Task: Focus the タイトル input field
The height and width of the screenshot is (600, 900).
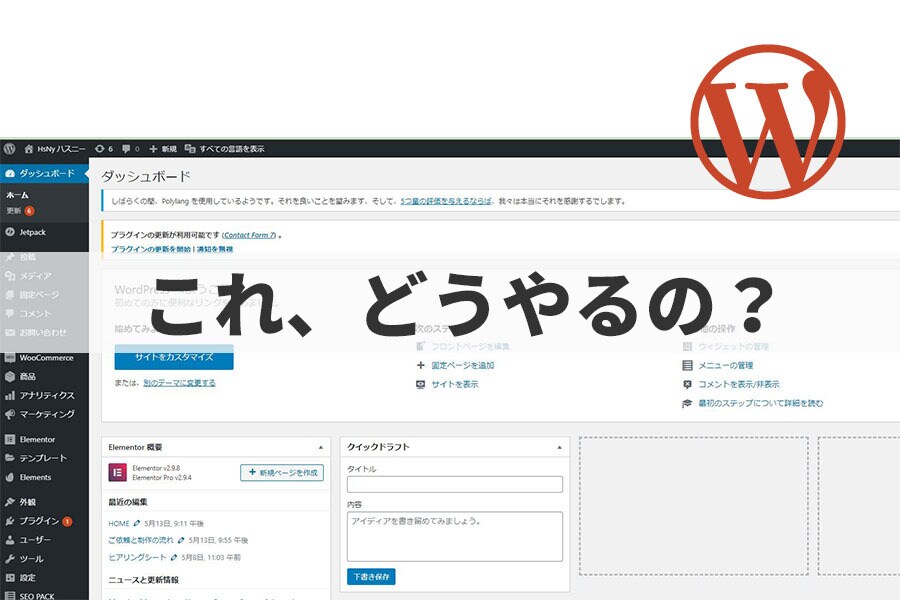Action: 455,484
